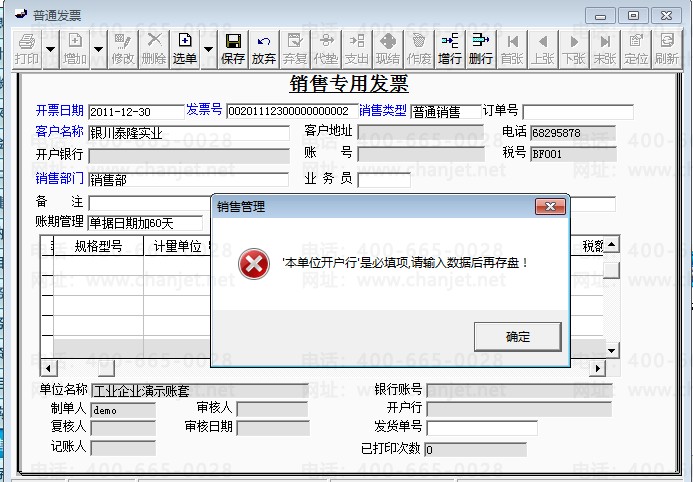Click the 定位 locate toolbar icon
The image size is (693, 482).
[x=636, y=49]
